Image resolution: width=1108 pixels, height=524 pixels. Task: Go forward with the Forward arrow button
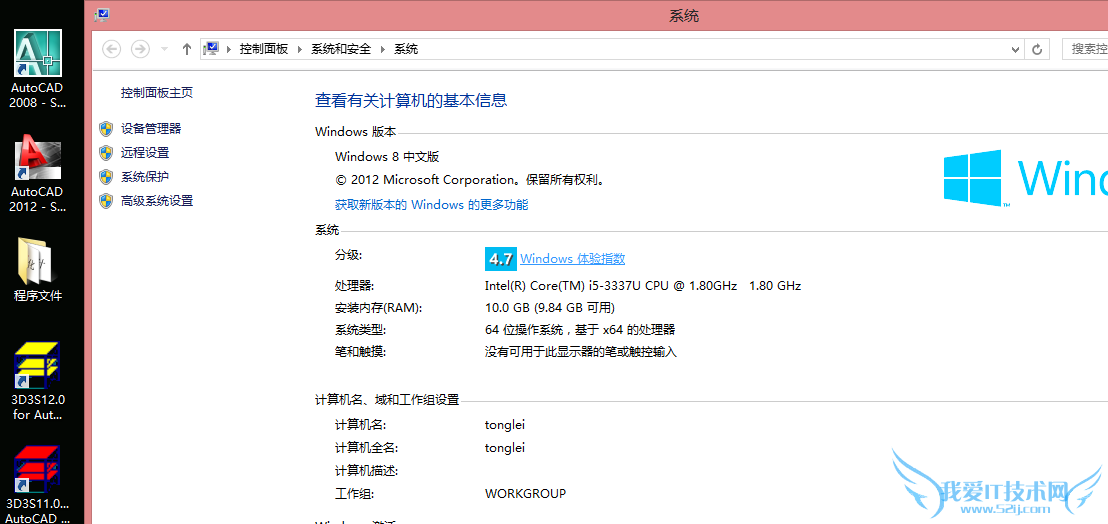[x=141, y=49]
